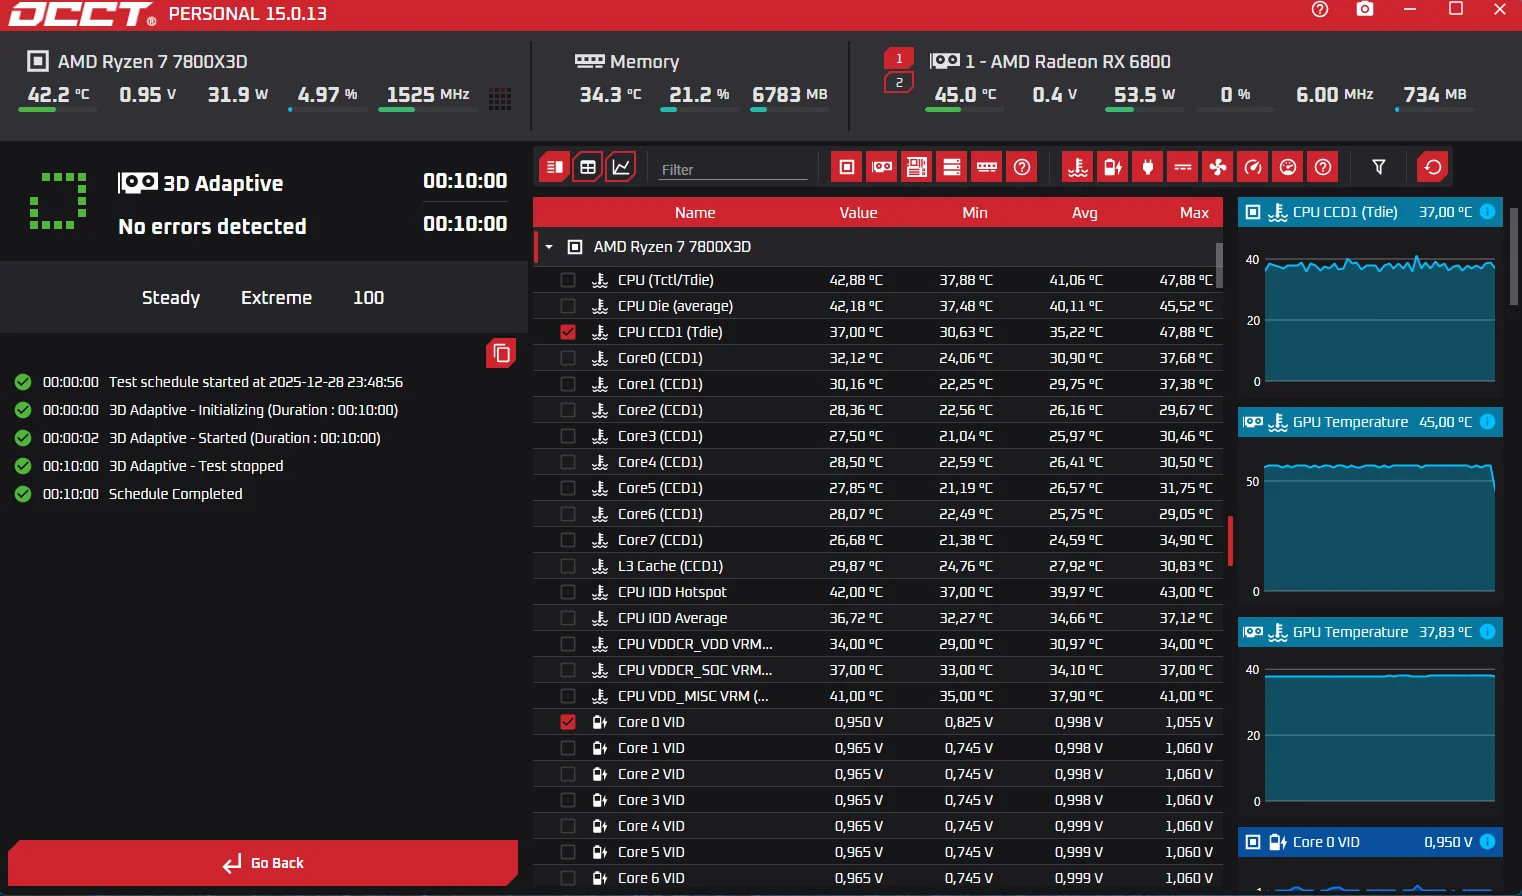The height and width of the screenshot is (896, 1522).
Task: Click the Go Back button
Action: pyautogui.click(x=263, y=863)
